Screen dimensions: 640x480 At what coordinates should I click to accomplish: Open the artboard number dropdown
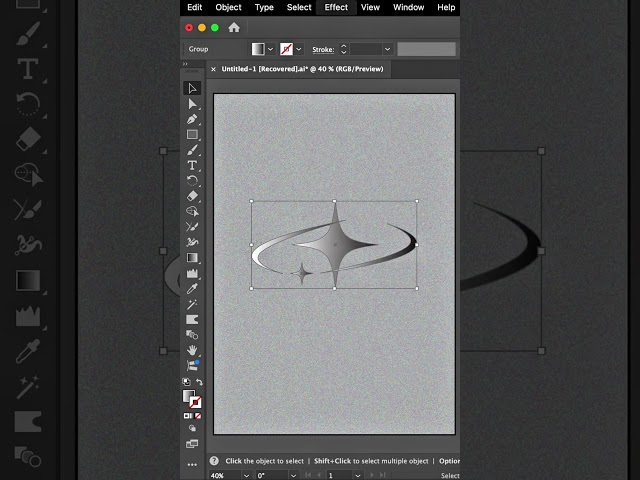[x=358, y=476]
